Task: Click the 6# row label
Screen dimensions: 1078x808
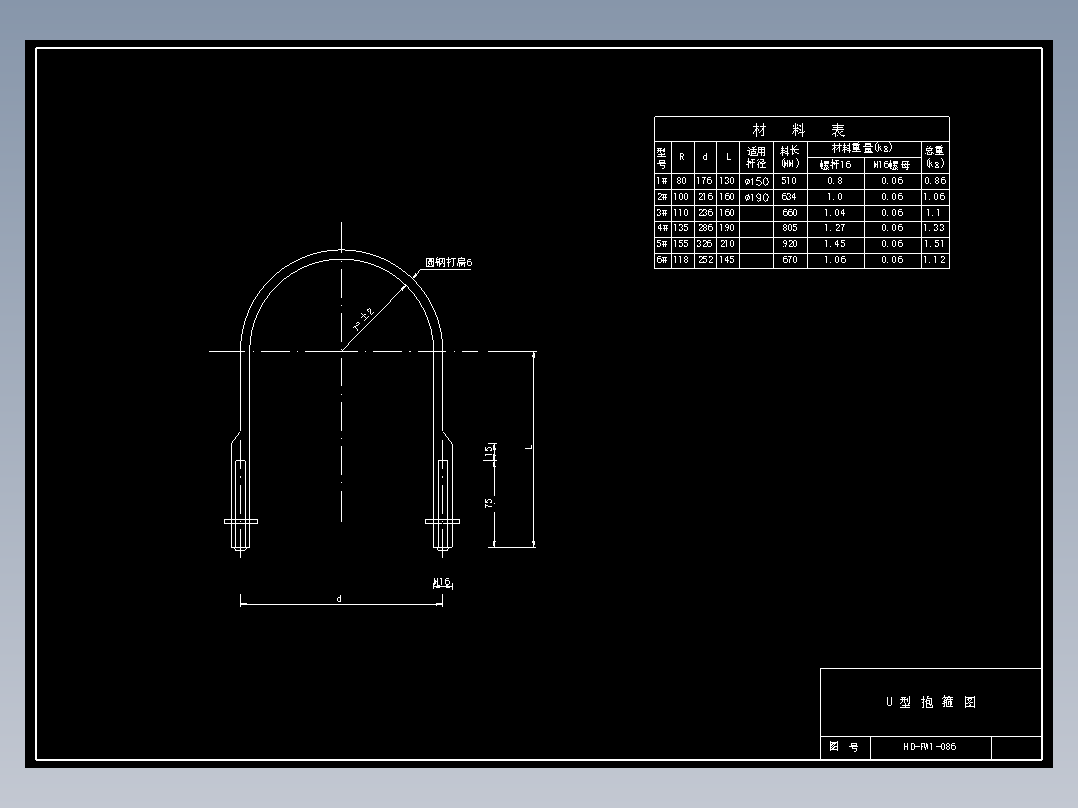Action: pyautogui.click(x=661, y=260)
